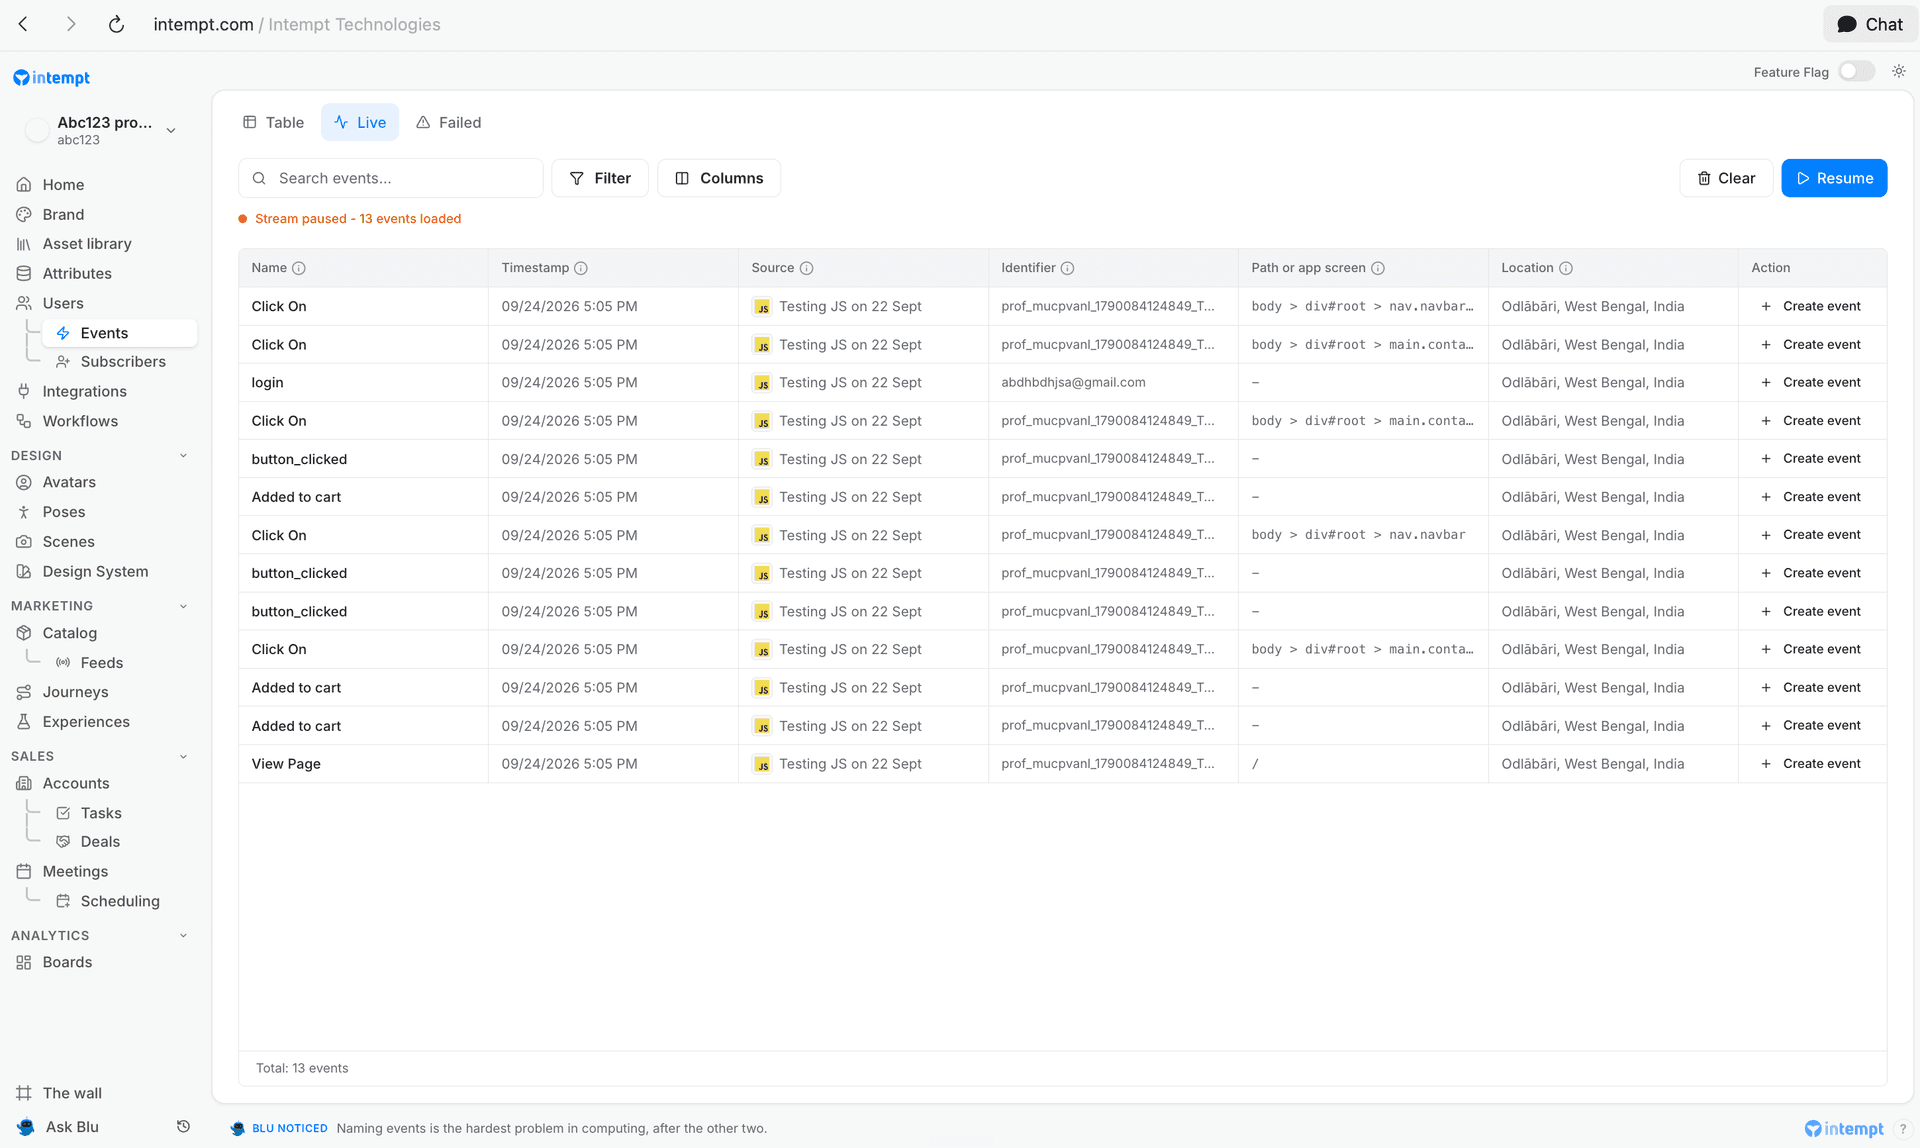Open the Brand page

pyautogui.click(x=62, y=215)
